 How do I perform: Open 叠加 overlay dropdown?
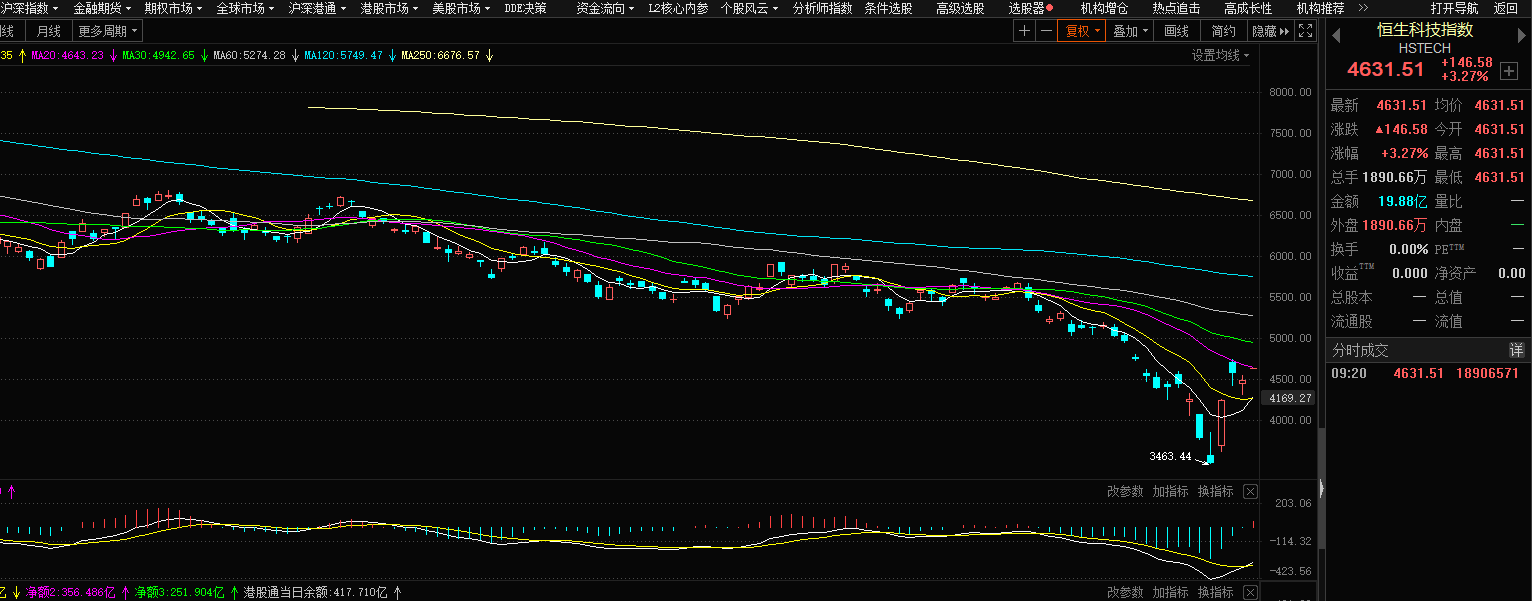pos(1130,31)
